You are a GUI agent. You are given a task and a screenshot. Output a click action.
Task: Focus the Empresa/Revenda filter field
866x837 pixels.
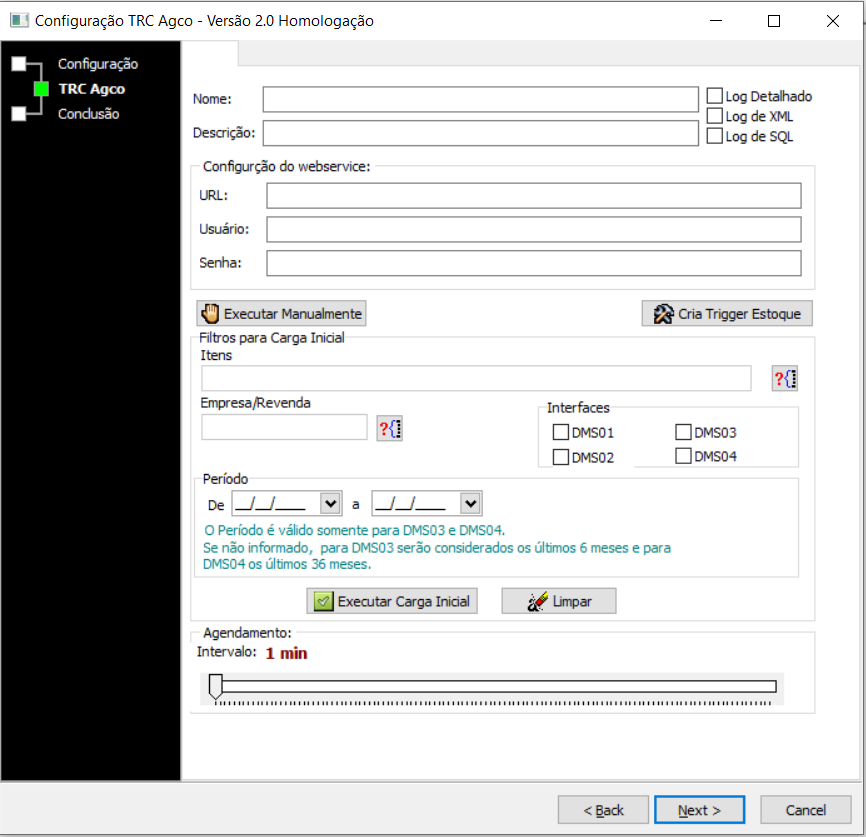click(x=284, y=427)
